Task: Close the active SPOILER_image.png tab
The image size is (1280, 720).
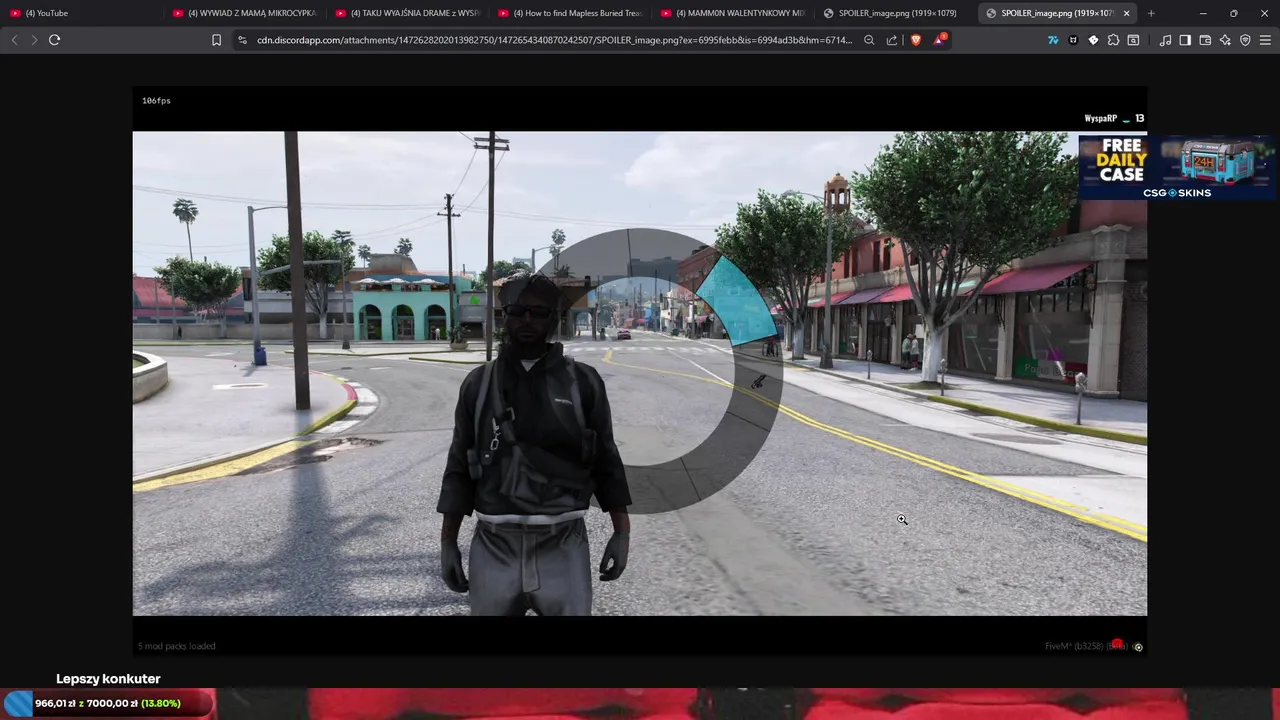Action: (1126, 13)
